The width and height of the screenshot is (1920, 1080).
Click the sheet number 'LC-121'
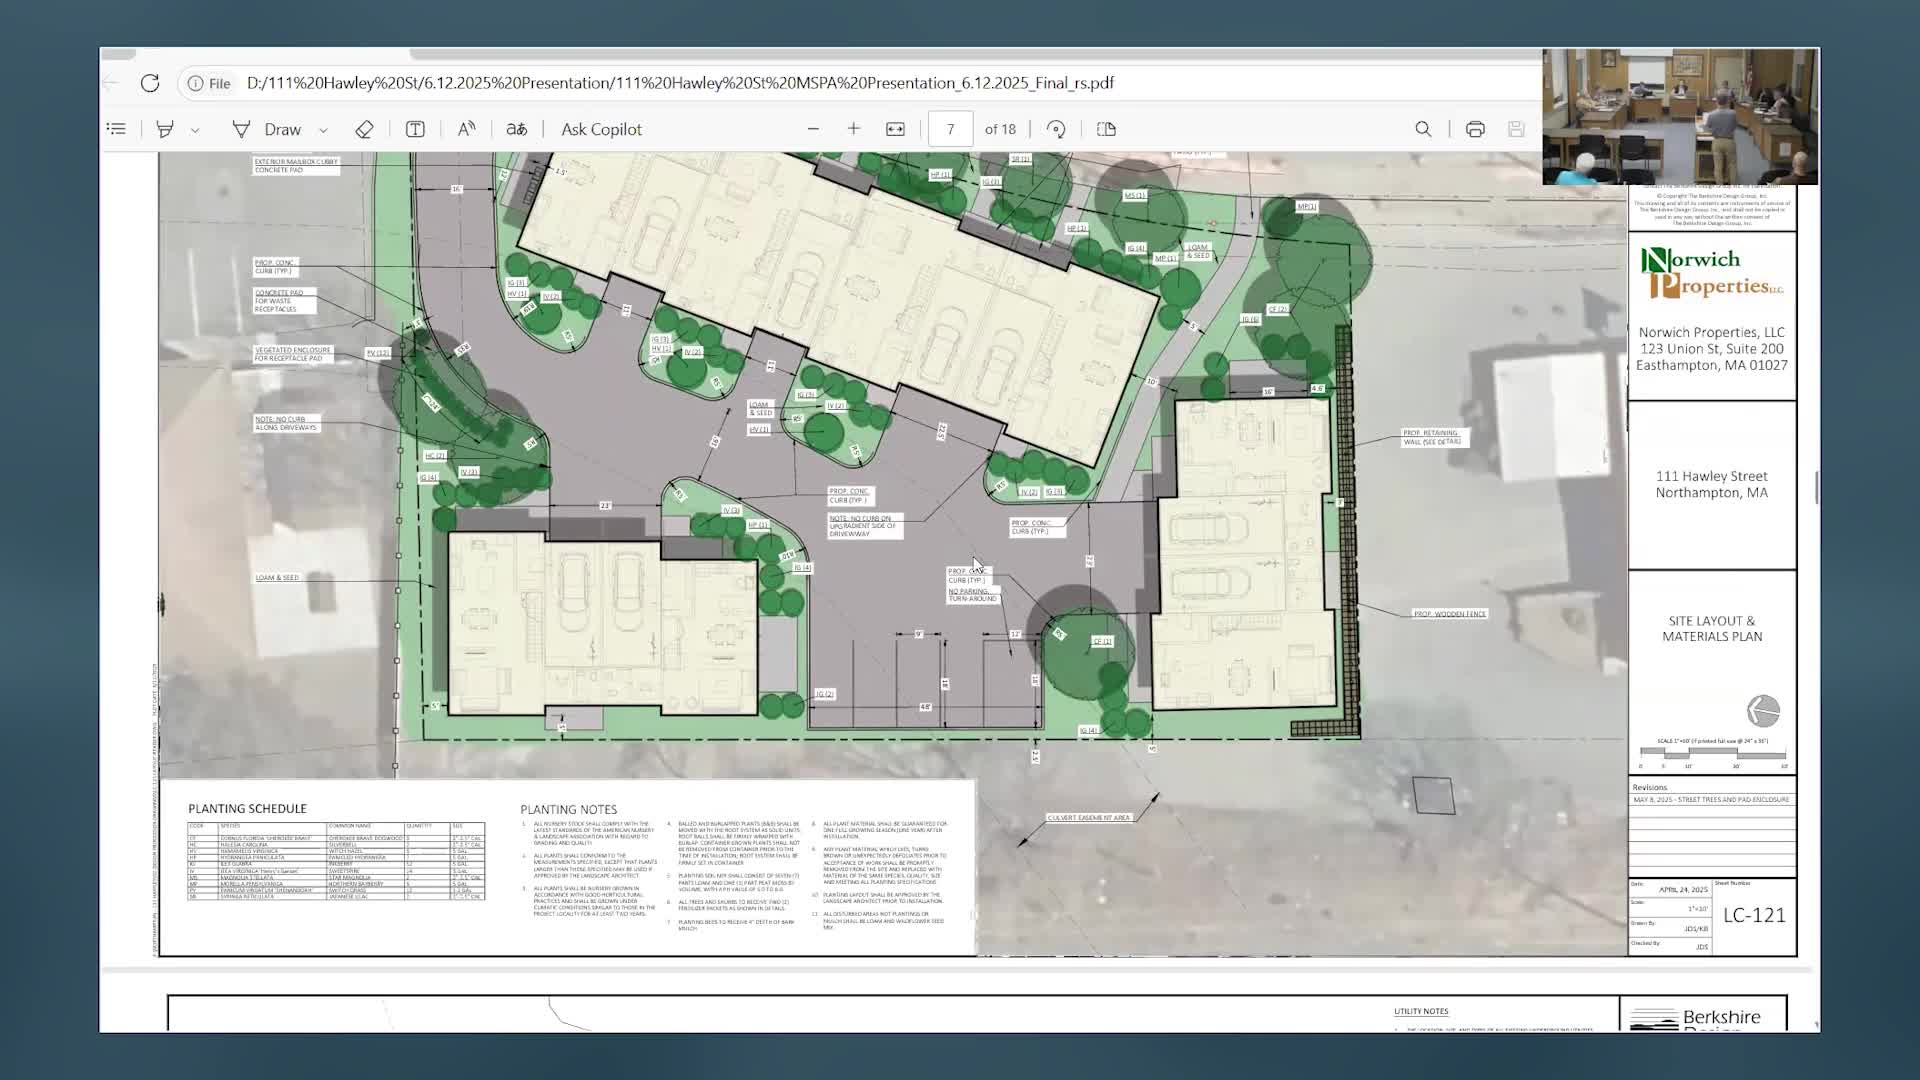(x=1754, y=915)
